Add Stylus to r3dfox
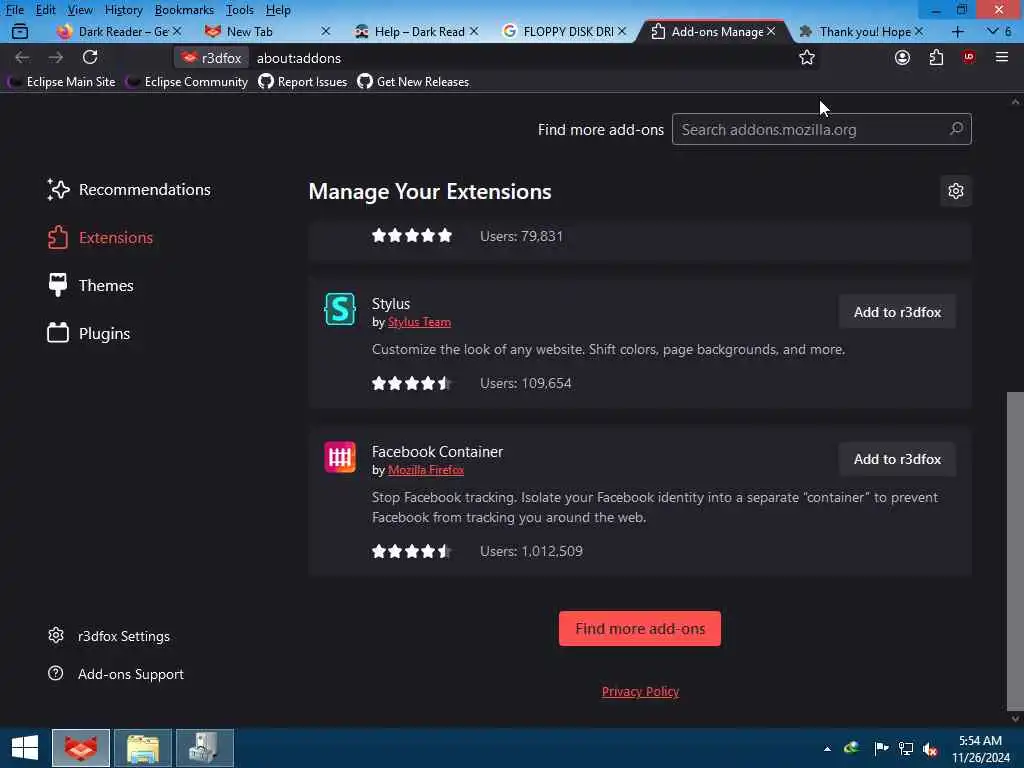Image resolution: width=1024 pixels, height=768 pixels. tap(897, 312)
